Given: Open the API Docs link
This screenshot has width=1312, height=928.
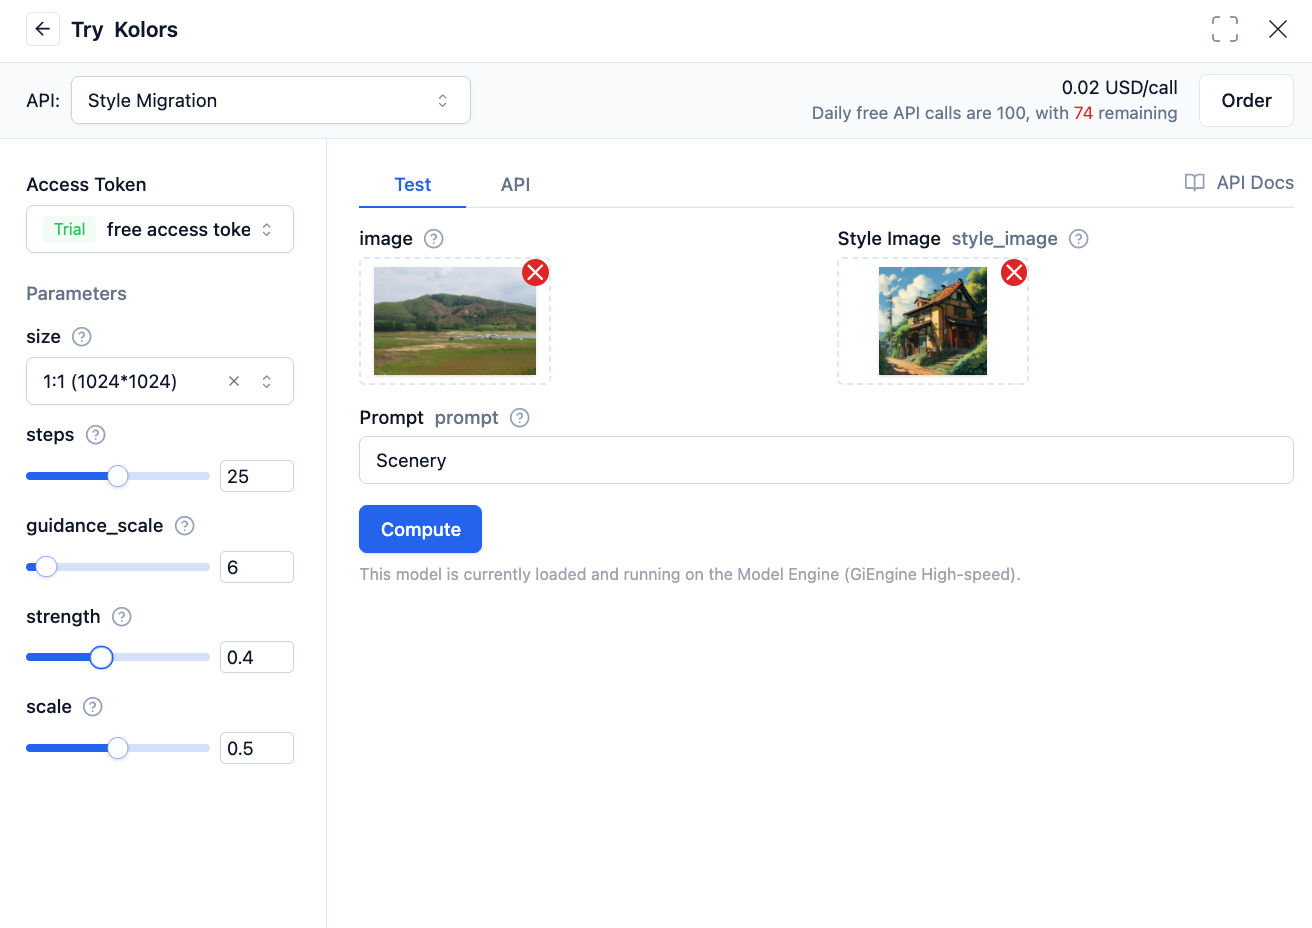Looking at the screenshot, I should click(1239, 182).
